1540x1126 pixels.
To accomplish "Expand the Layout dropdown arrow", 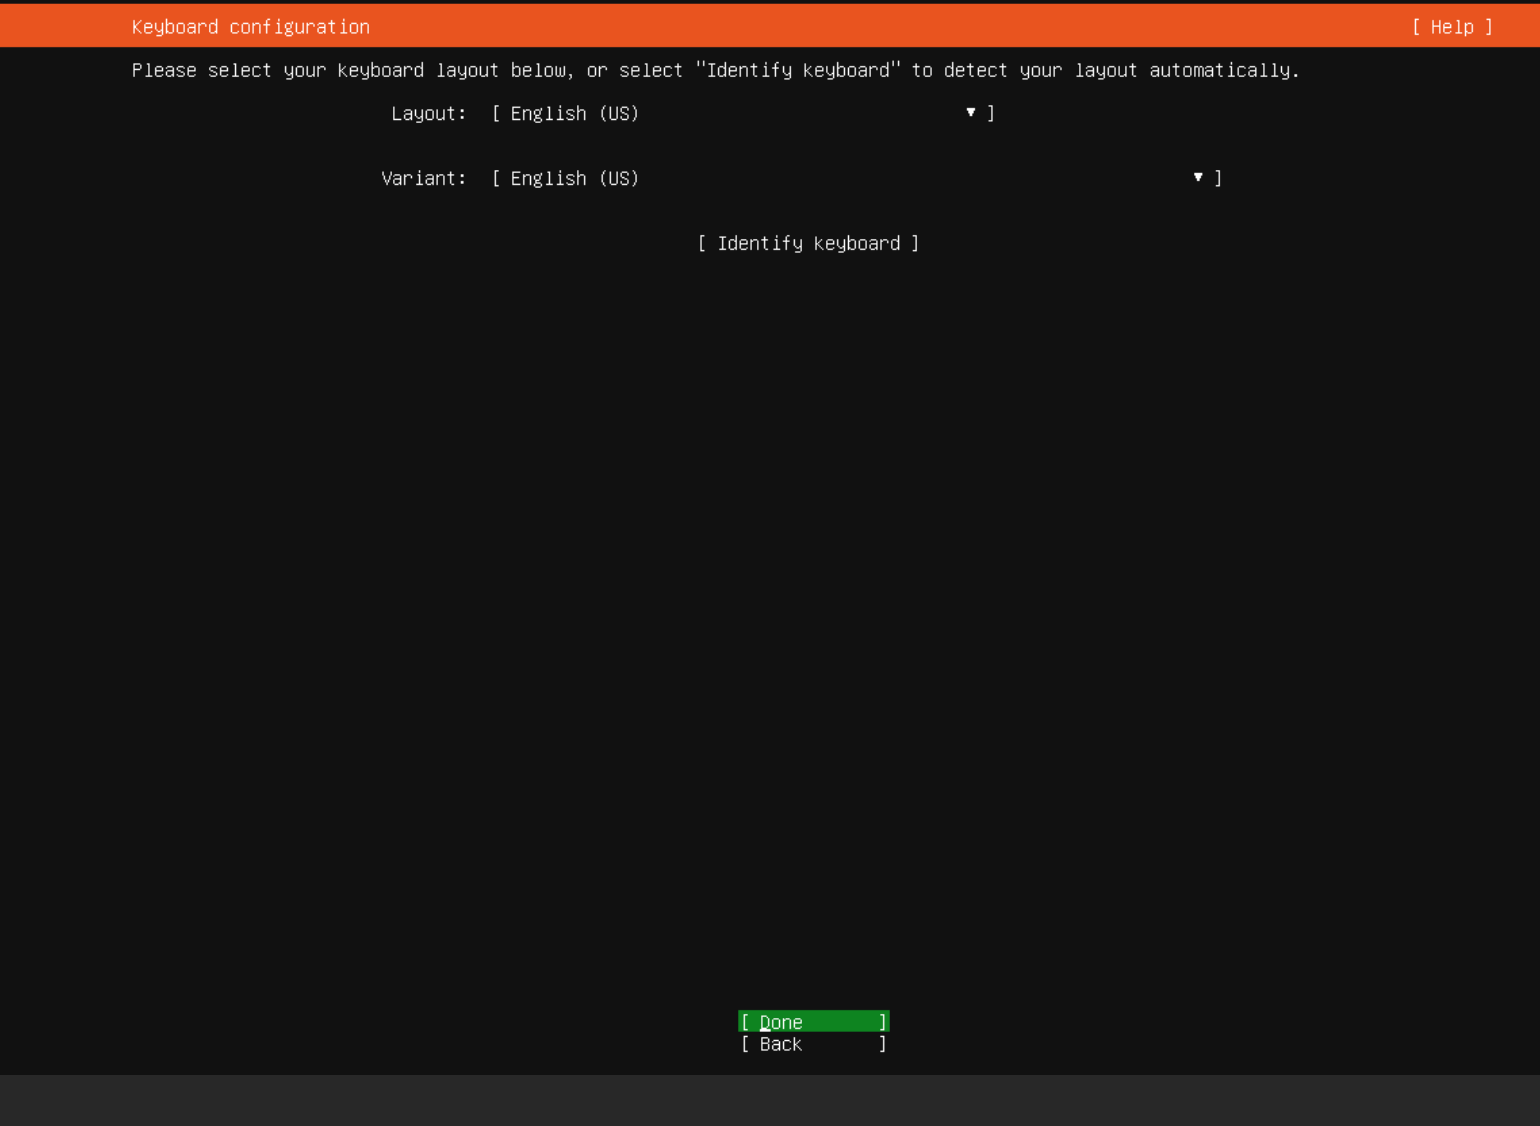I will tap(970, 113).
